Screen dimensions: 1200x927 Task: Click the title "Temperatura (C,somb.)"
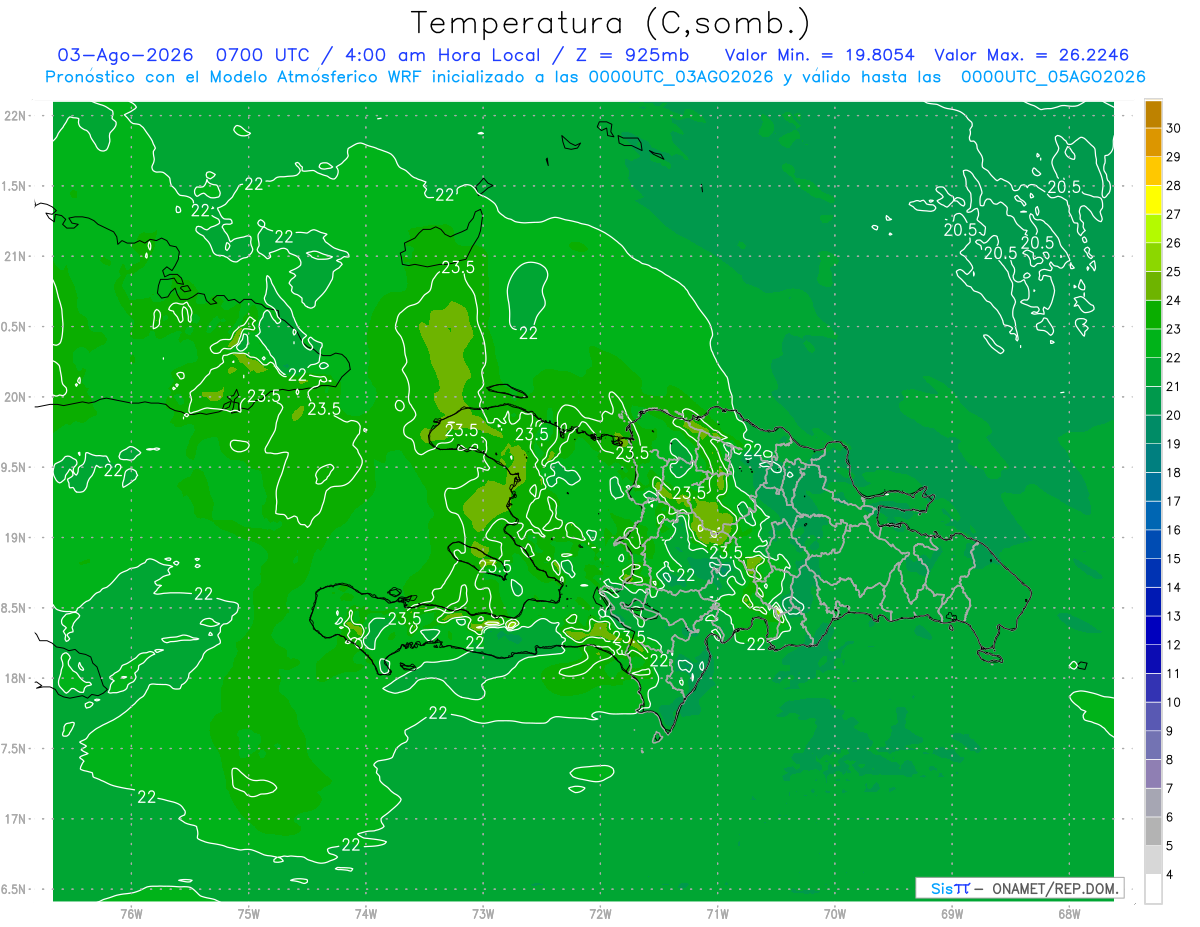pos(611,23)
